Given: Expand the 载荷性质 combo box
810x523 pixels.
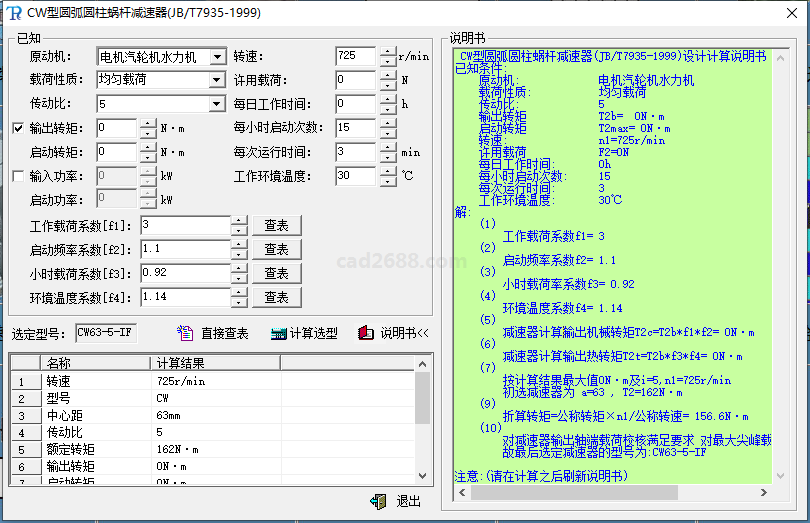Looking at the screenshot, I should [217, 80].
